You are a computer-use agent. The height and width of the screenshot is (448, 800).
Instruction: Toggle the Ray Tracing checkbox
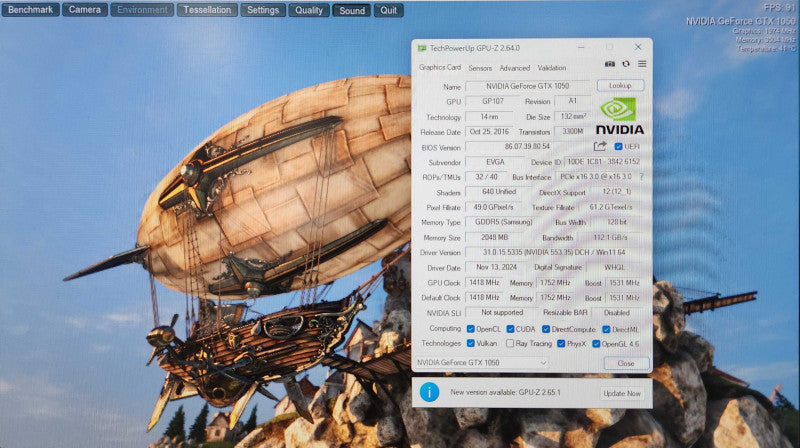point(510,343)
